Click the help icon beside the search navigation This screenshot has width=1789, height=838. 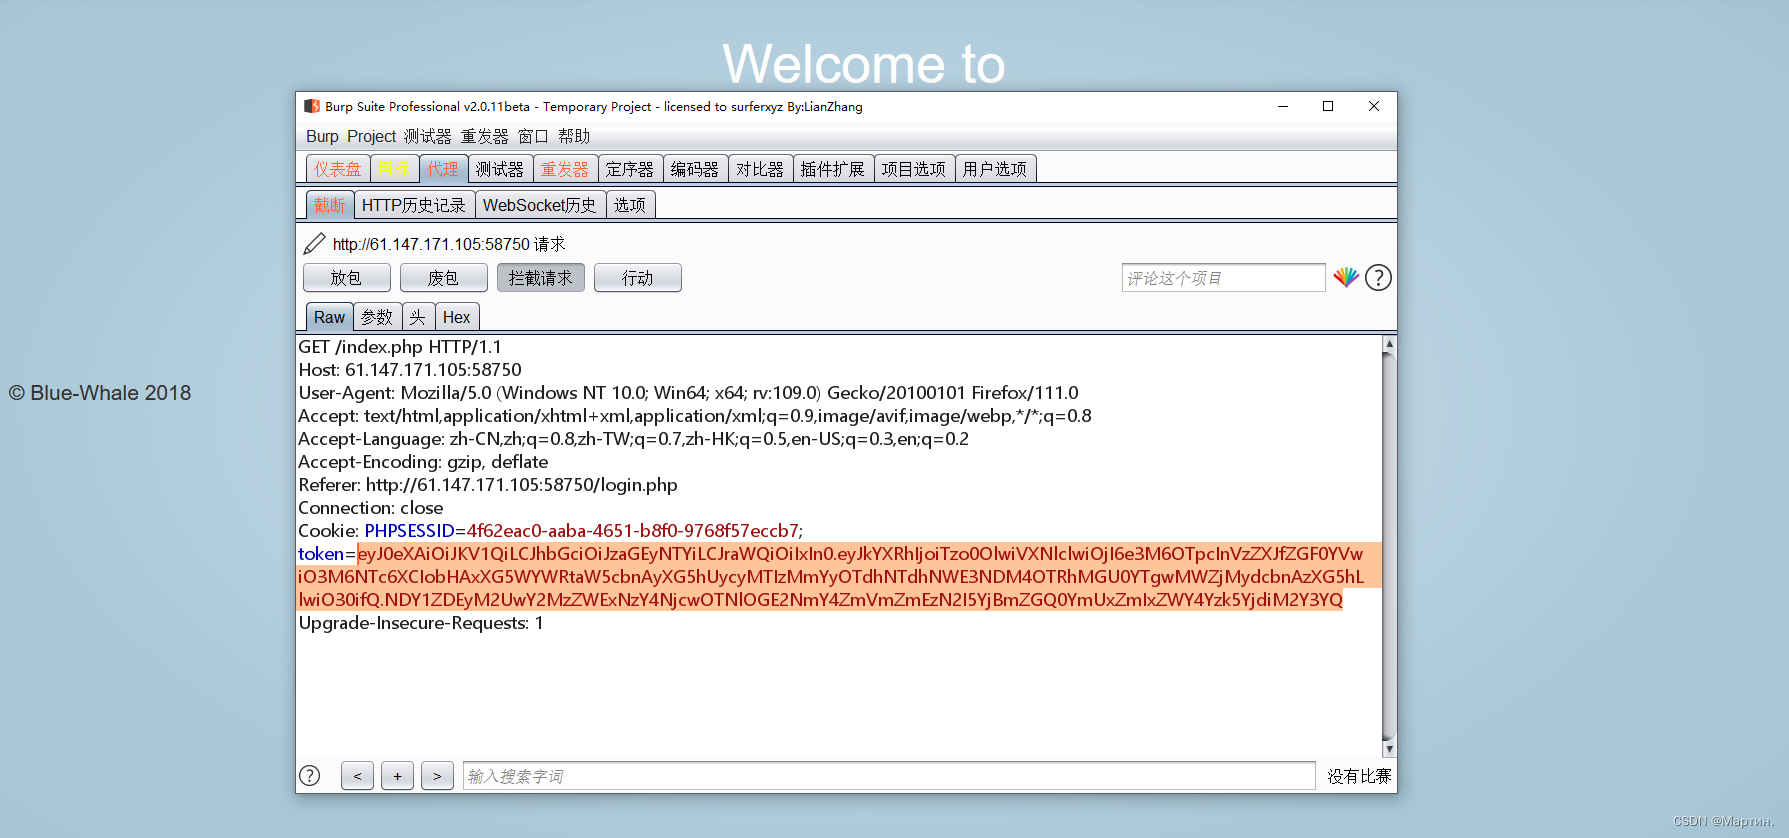coord(310,775)
